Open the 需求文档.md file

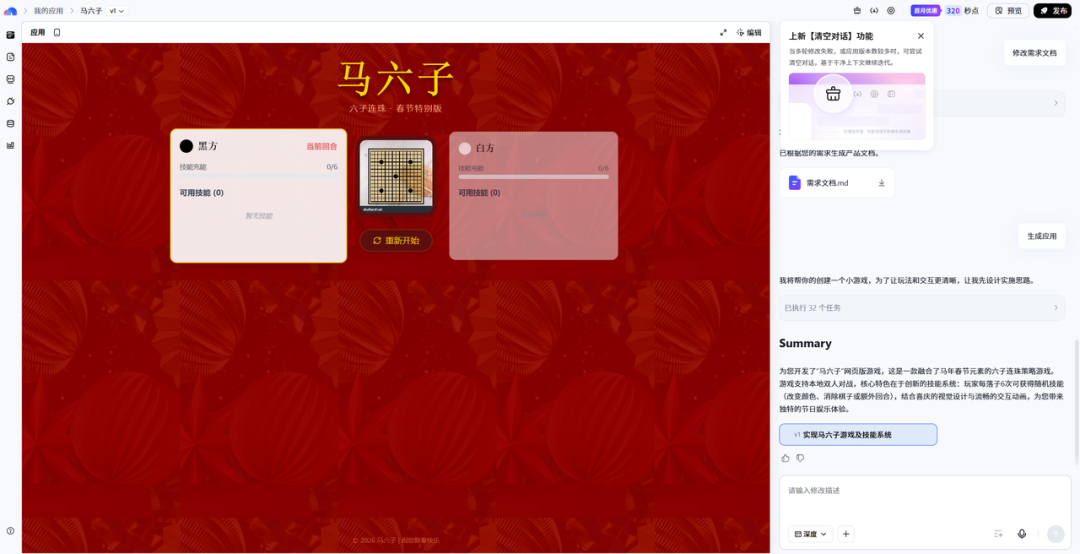[827, 183]
